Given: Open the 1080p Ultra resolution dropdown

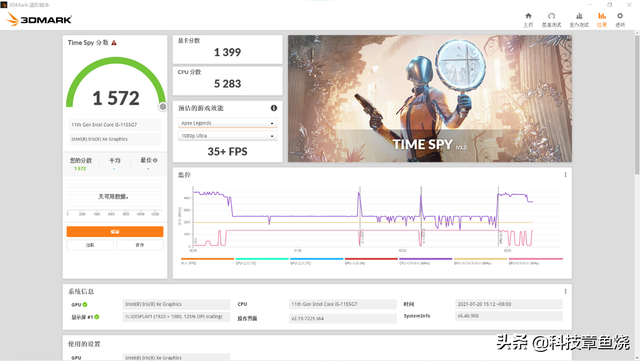Looking at the screenshot, I should (227, 136).
